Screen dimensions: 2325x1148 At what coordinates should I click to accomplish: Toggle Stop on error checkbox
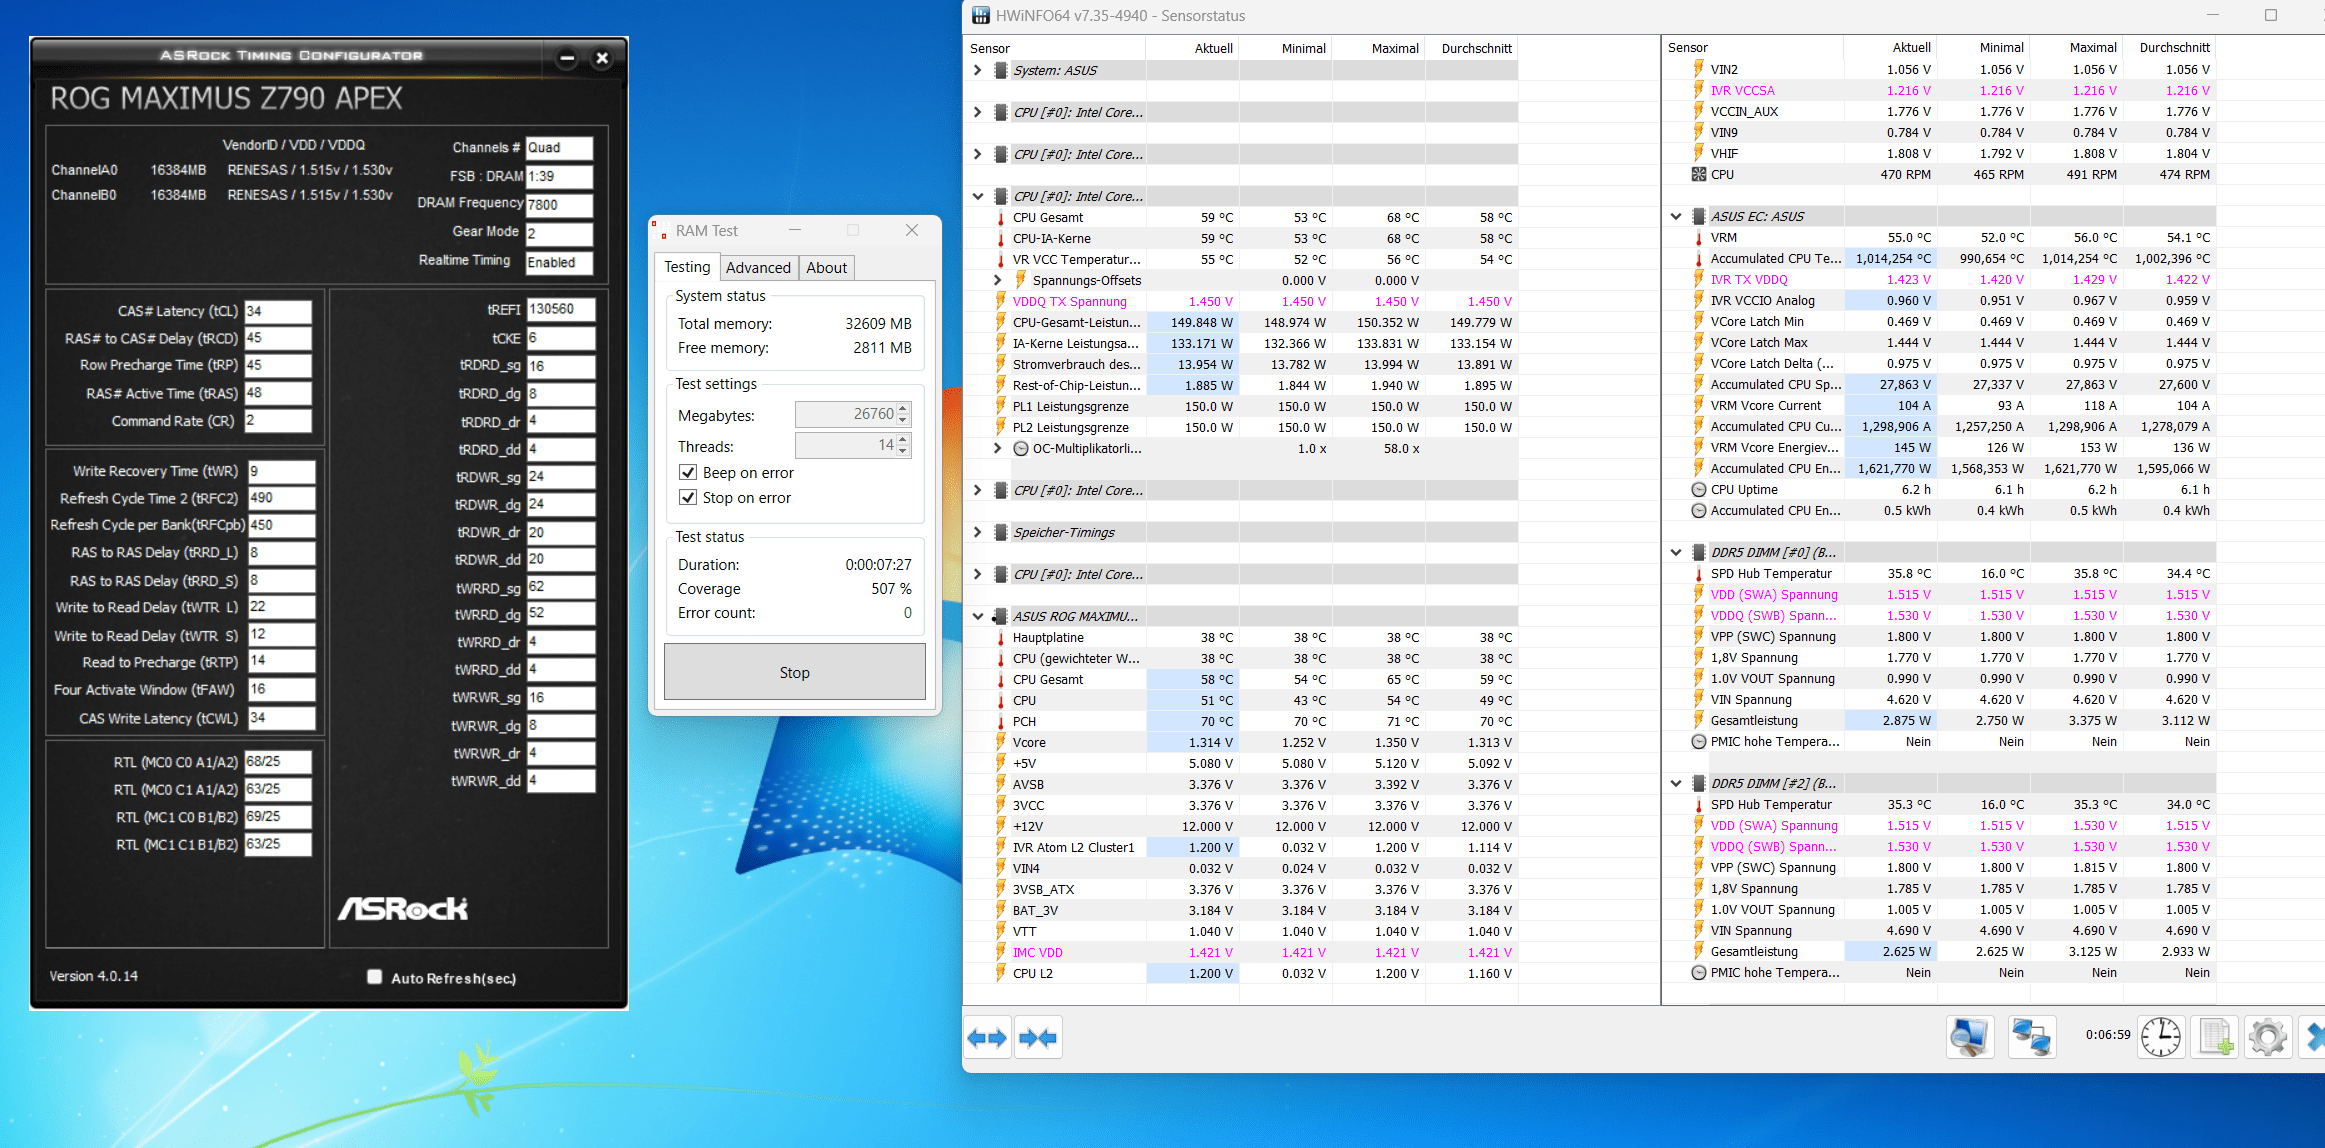[688, 497]
